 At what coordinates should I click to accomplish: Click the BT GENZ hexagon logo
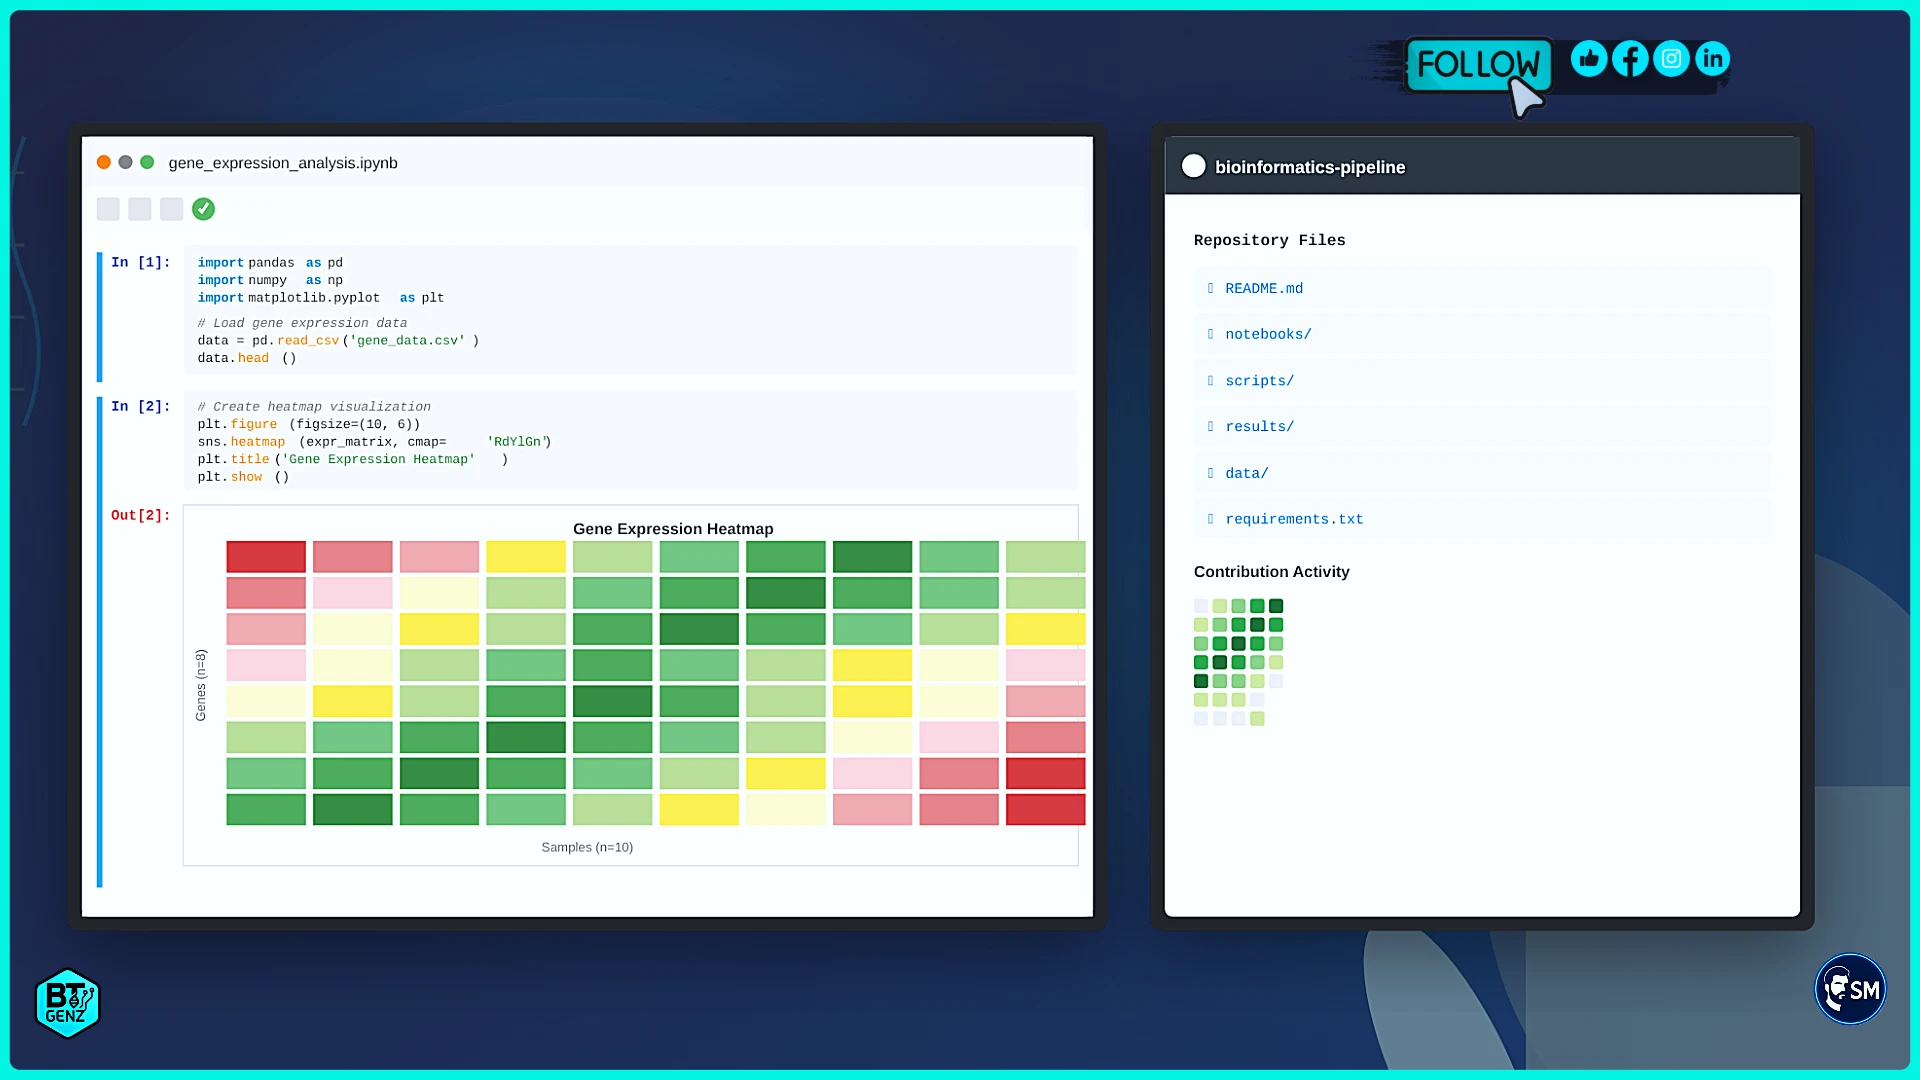click(66, 1003)
